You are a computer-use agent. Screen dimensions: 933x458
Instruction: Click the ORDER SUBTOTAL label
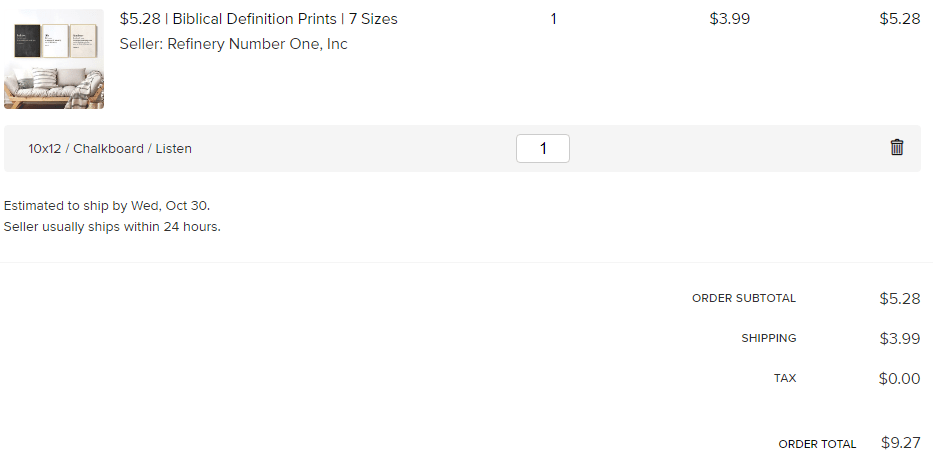pos(744,299)
